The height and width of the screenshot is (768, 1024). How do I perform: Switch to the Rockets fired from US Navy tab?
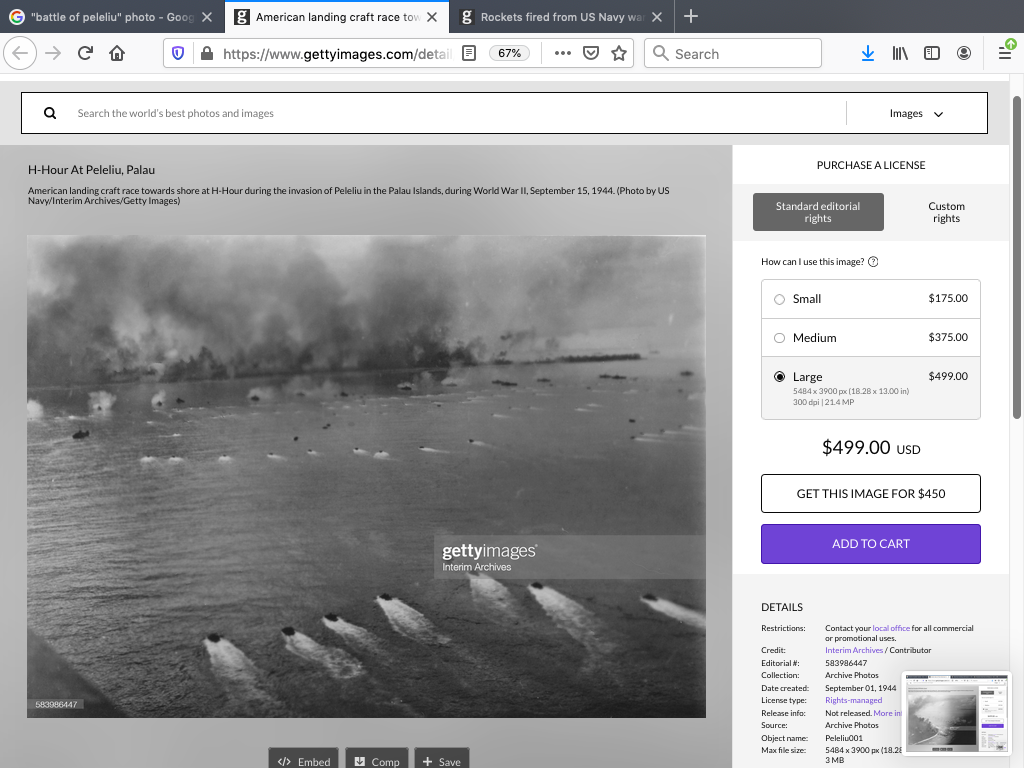click(557, 17)
